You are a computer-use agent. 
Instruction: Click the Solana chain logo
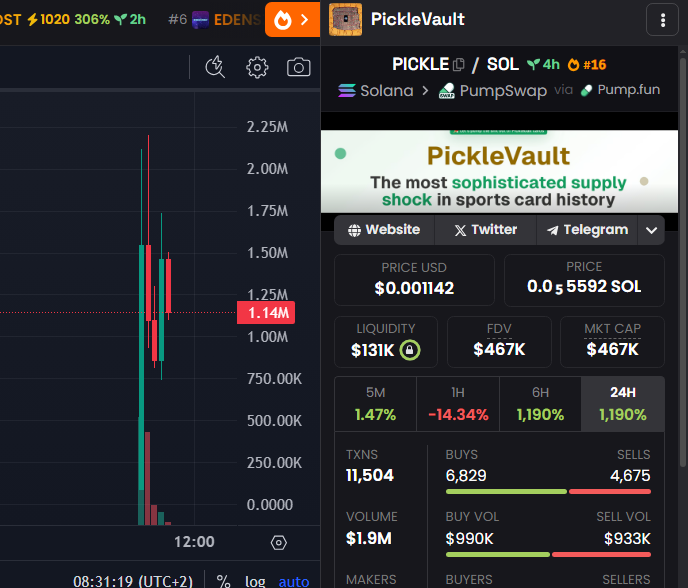347,90
